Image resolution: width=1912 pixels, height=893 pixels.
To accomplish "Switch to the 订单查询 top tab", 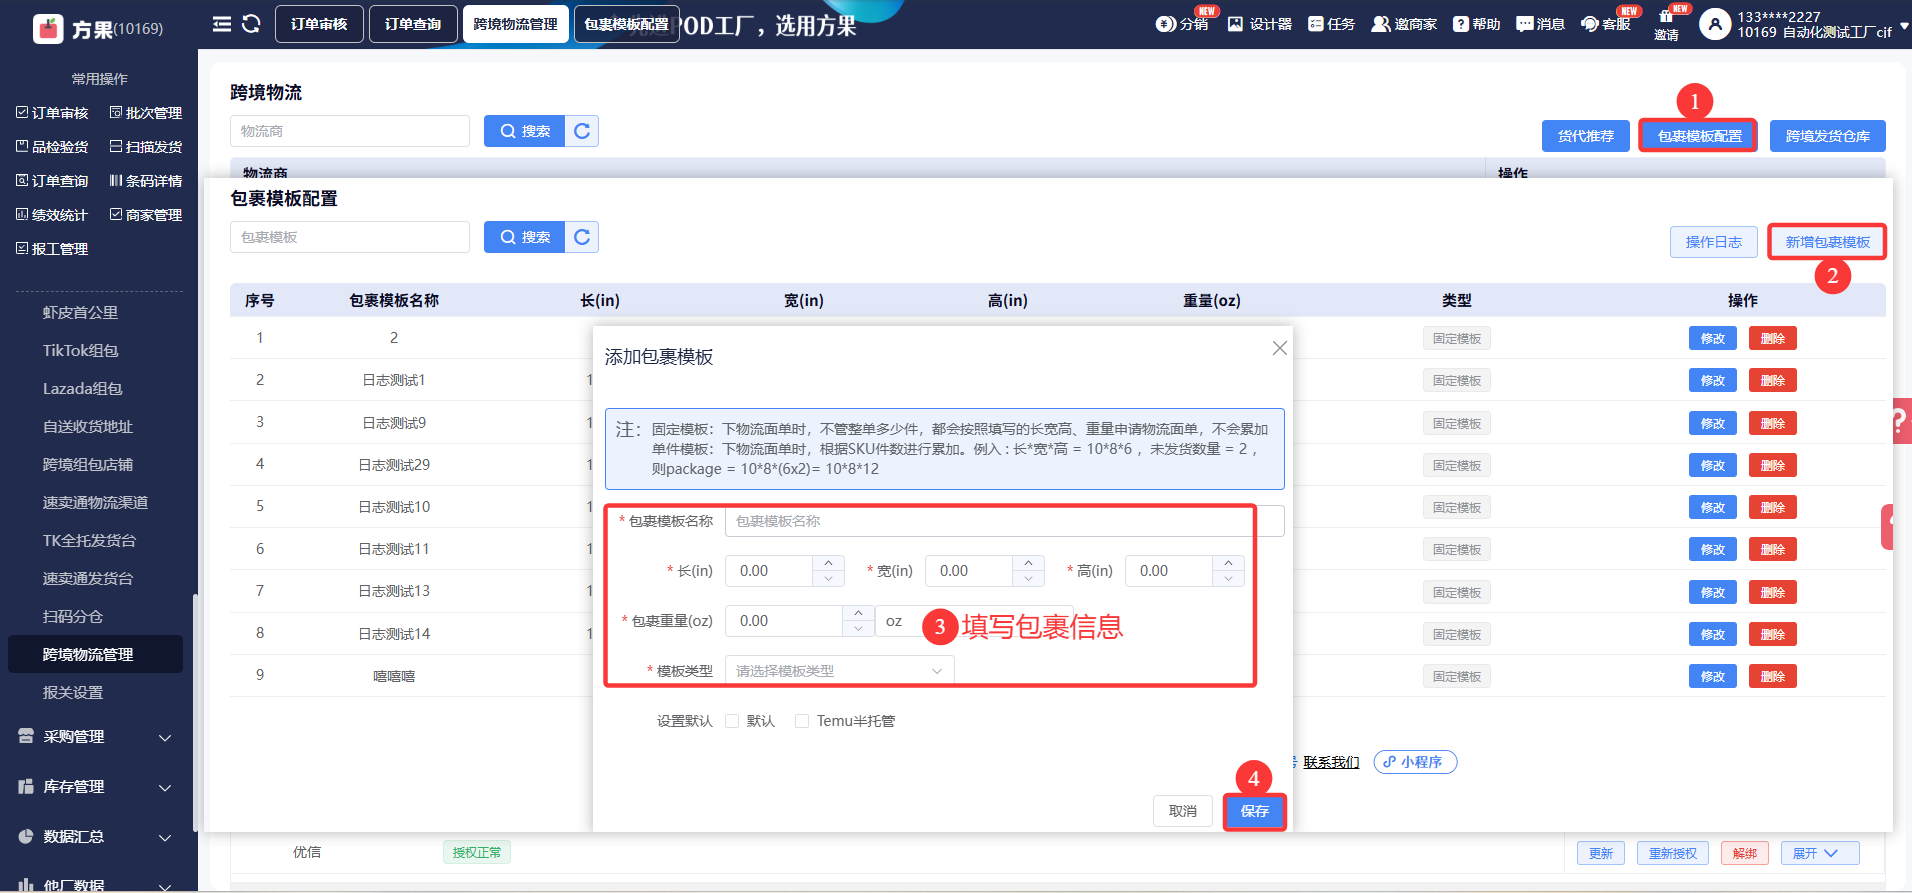I will click(413, 24).
